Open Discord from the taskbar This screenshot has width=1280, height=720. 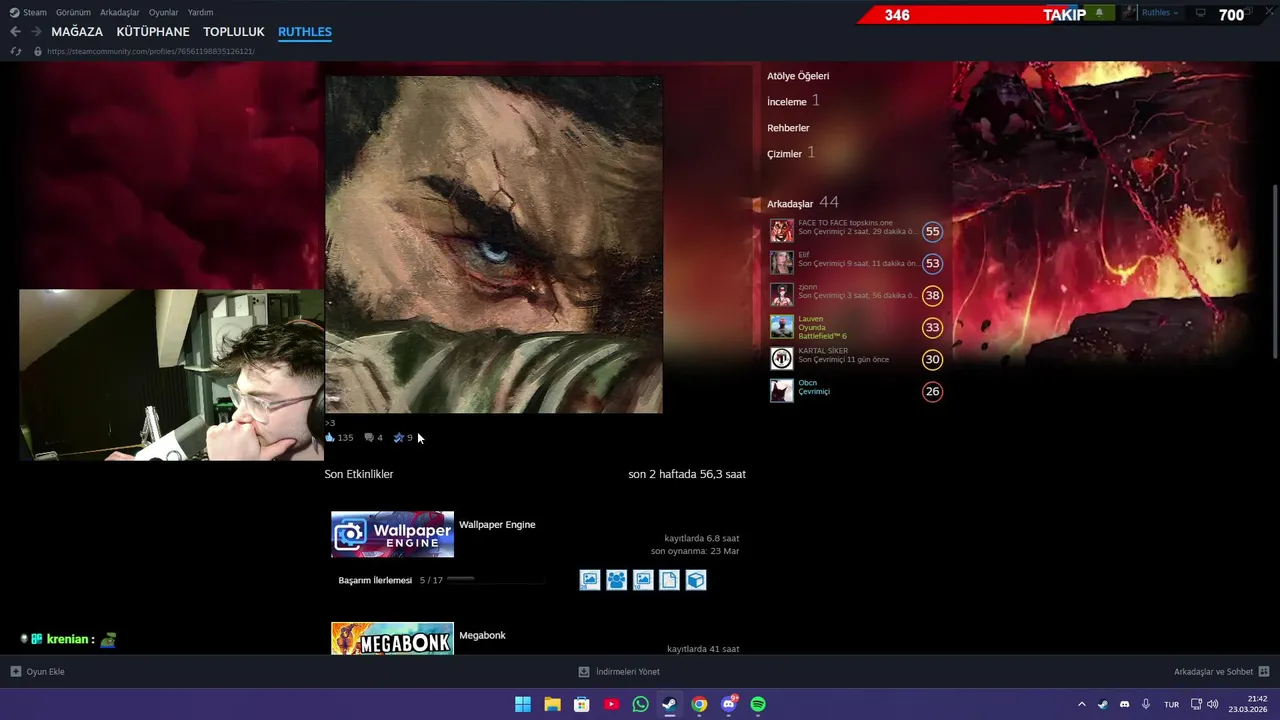[x=729, y=704]
